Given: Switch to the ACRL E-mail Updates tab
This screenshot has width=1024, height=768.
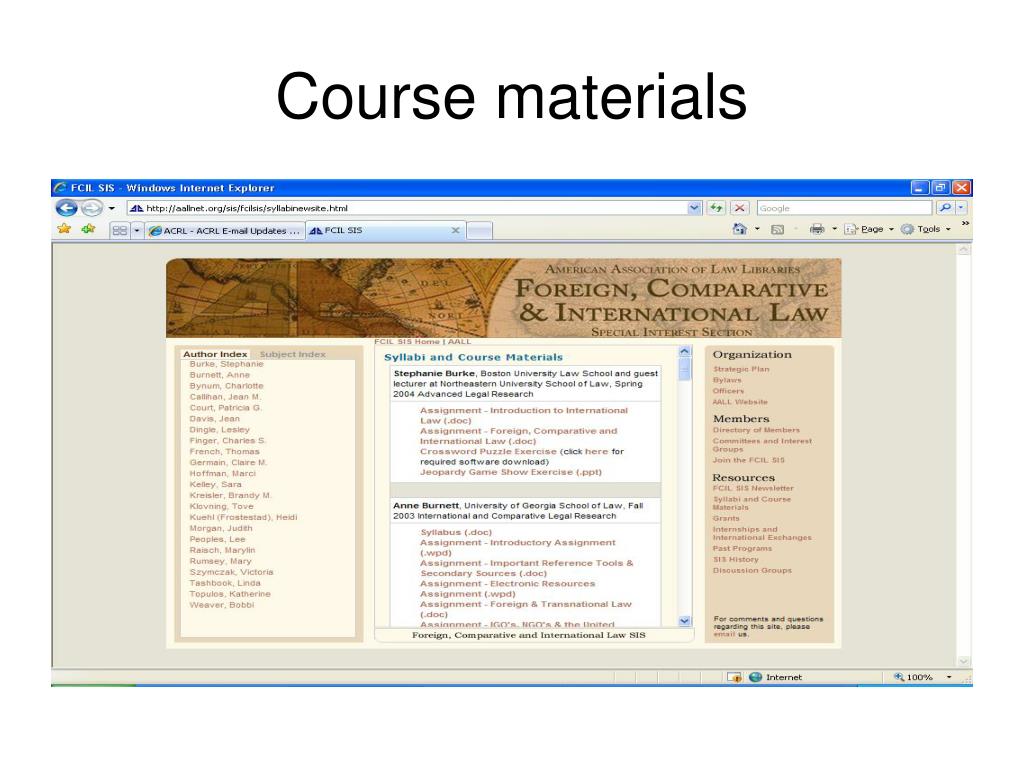Looking at the screenshot, I should pyautogui.click(x=225, y=231).
